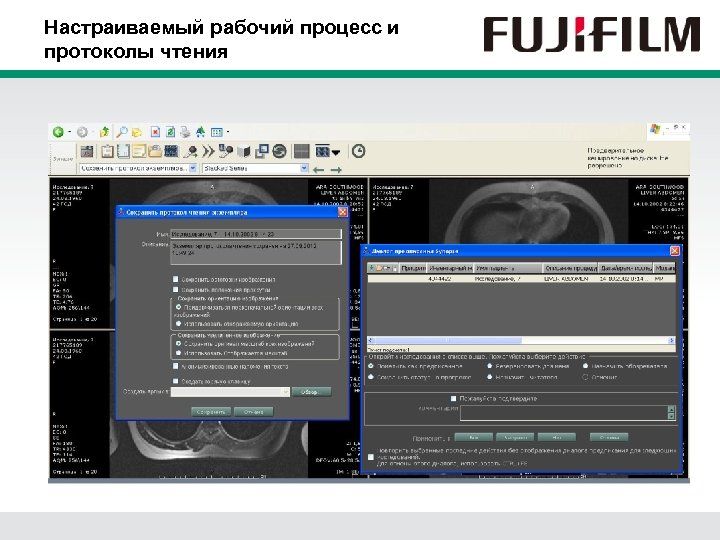
Task: Click the microphone with monitor icon
Action: pyautogui.click(x=225, y=151)
